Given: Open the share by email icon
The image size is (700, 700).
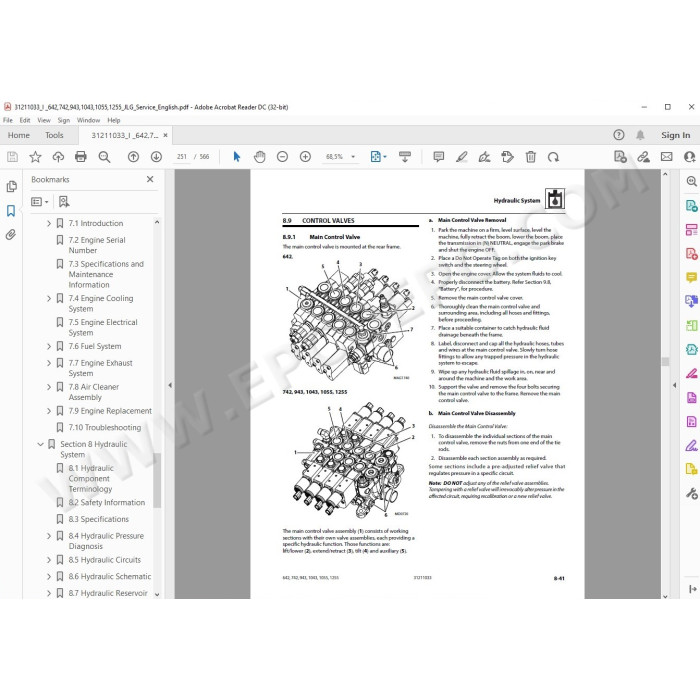Looking at the screenshot, I should coord(667,157).
